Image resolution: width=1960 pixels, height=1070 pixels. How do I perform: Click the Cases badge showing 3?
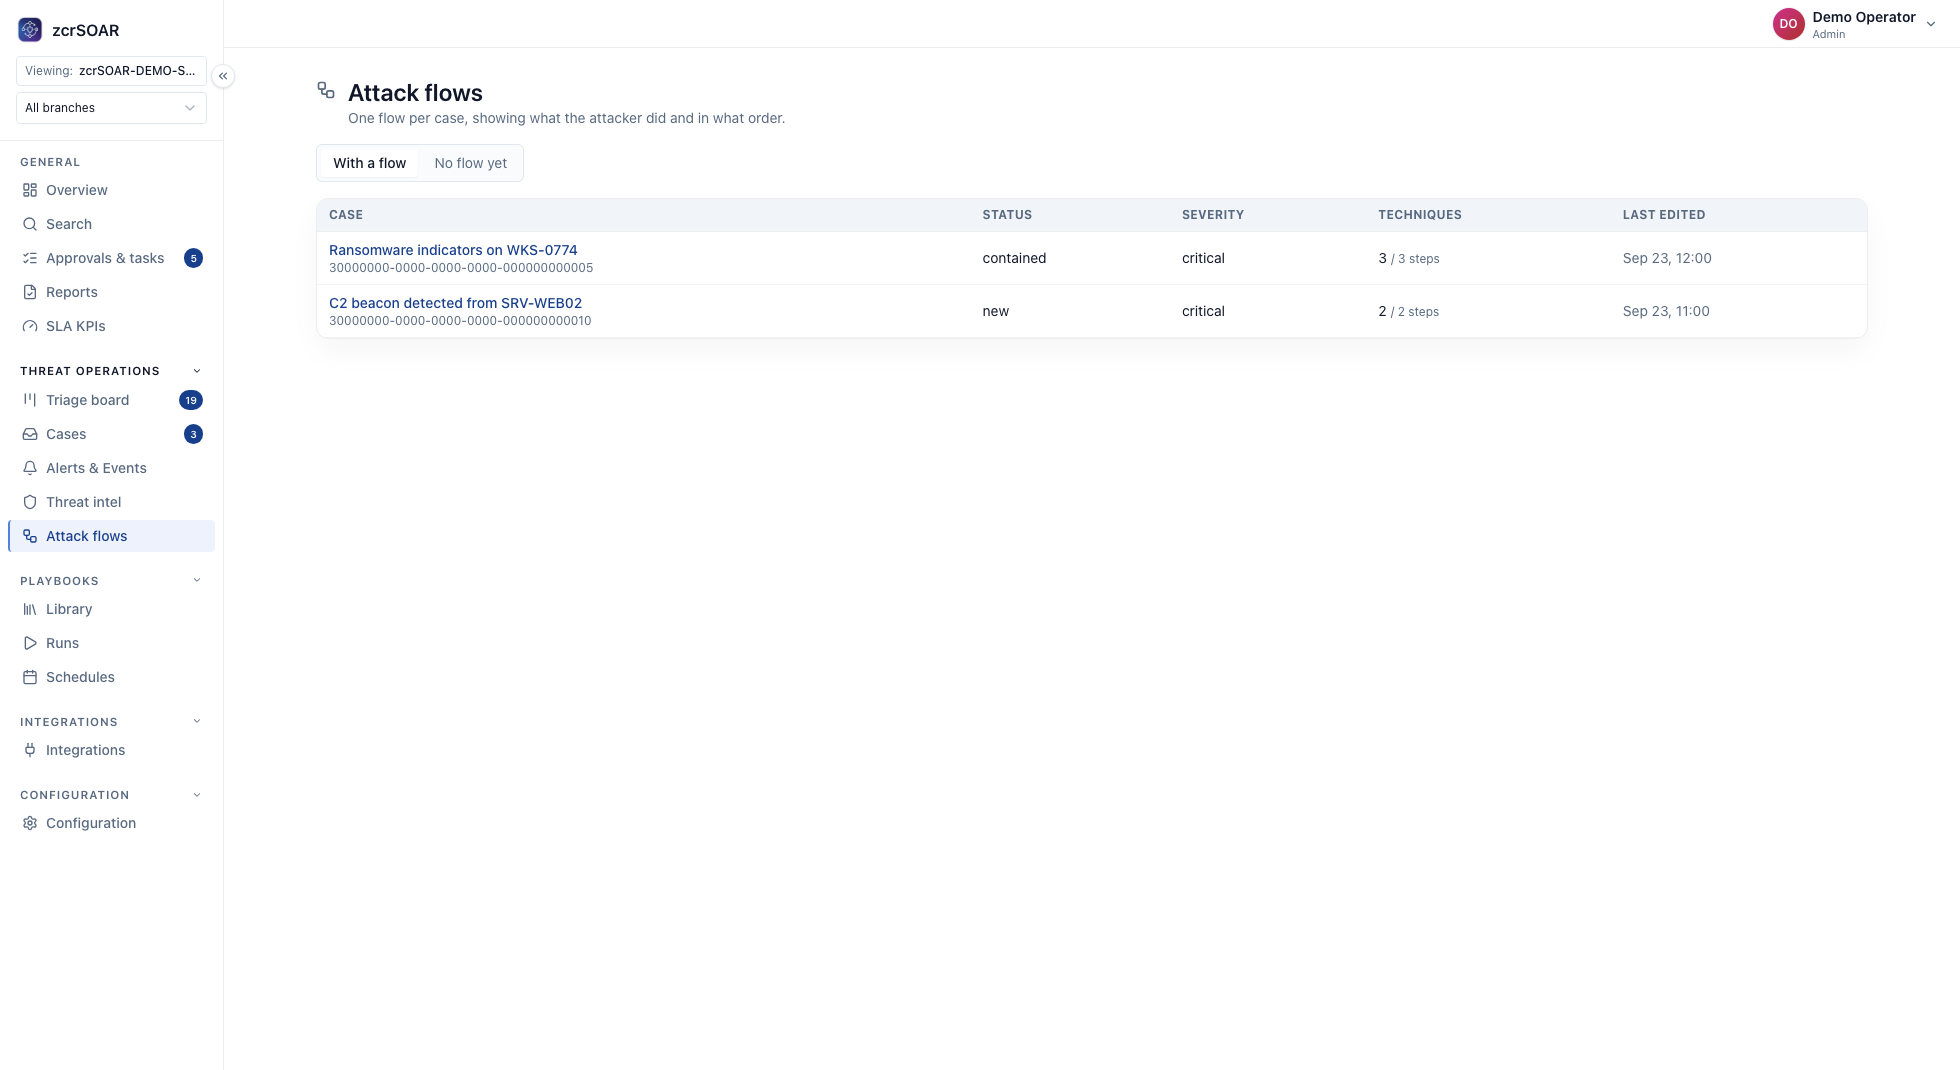(x=194, y=434)
